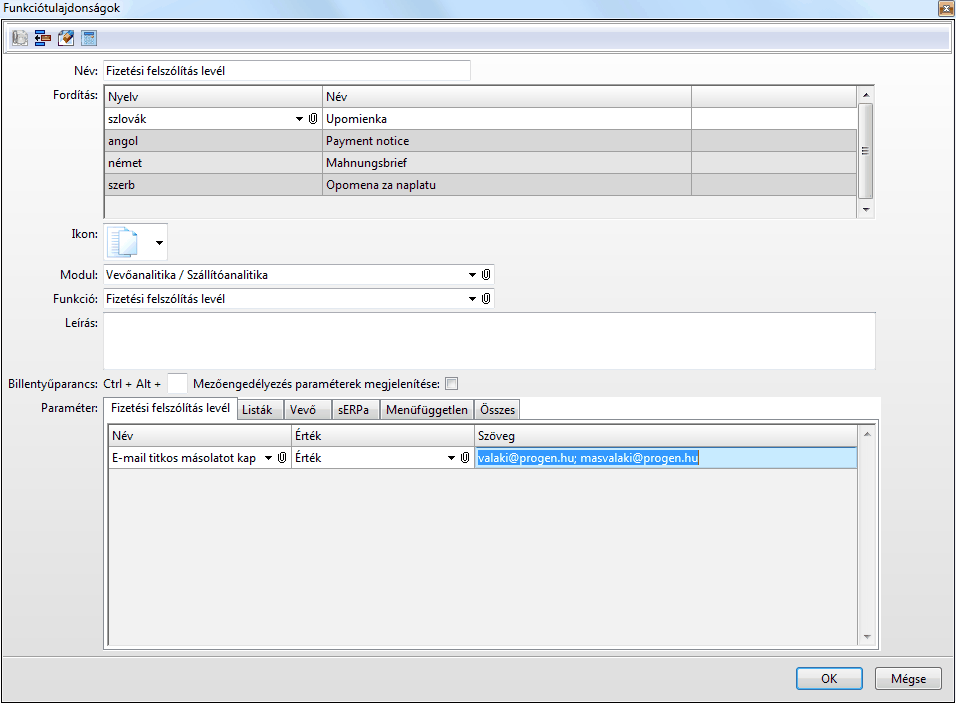Click Fordítás table scroll up arrow
956x704 pixels.
click(866, 94)
